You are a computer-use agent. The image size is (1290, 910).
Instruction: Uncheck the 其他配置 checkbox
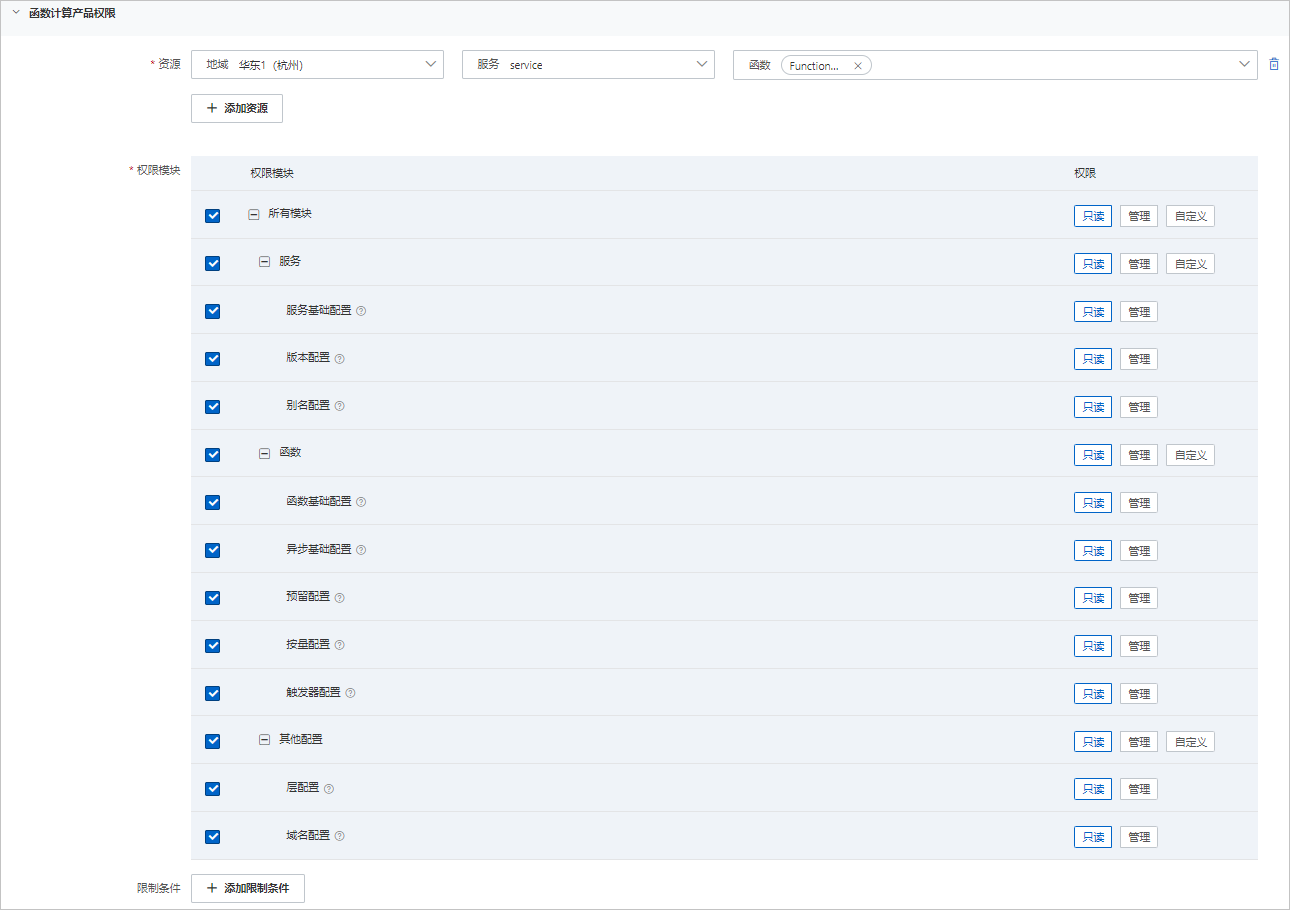click(x=212, y=741)
